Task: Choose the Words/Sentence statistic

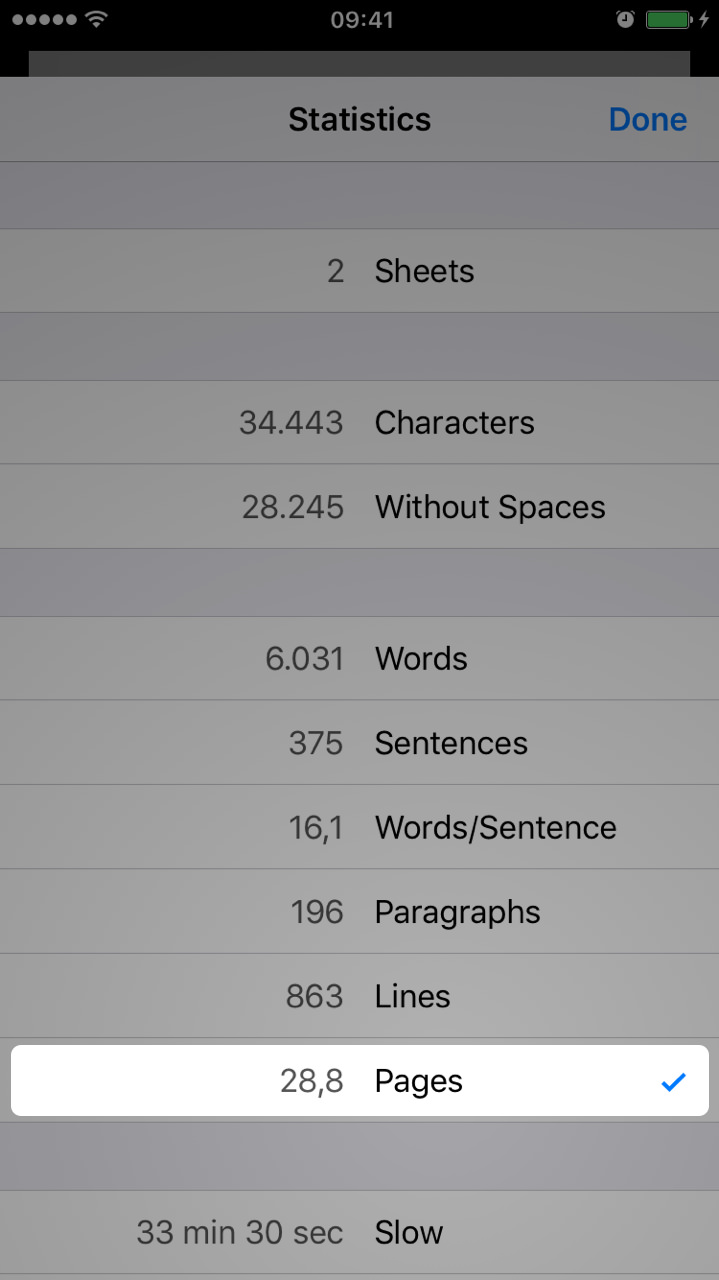Action: [x=359, y=828]
